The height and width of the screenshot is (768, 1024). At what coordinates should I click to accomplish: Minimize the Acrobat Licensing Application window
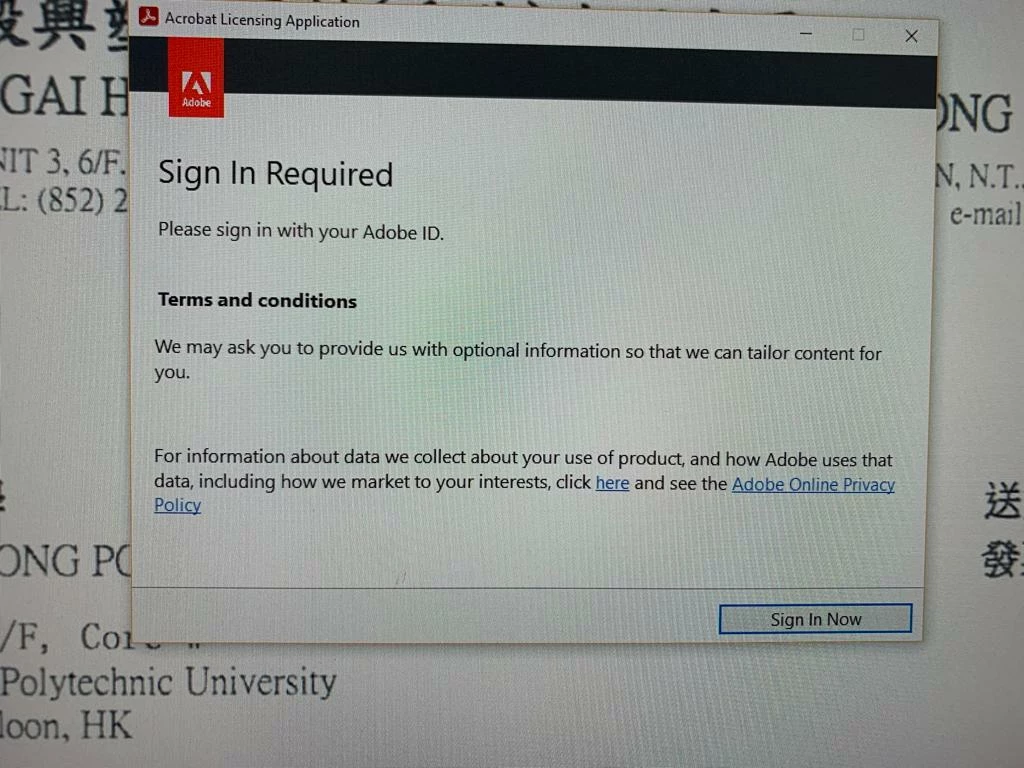pos(807,33)
